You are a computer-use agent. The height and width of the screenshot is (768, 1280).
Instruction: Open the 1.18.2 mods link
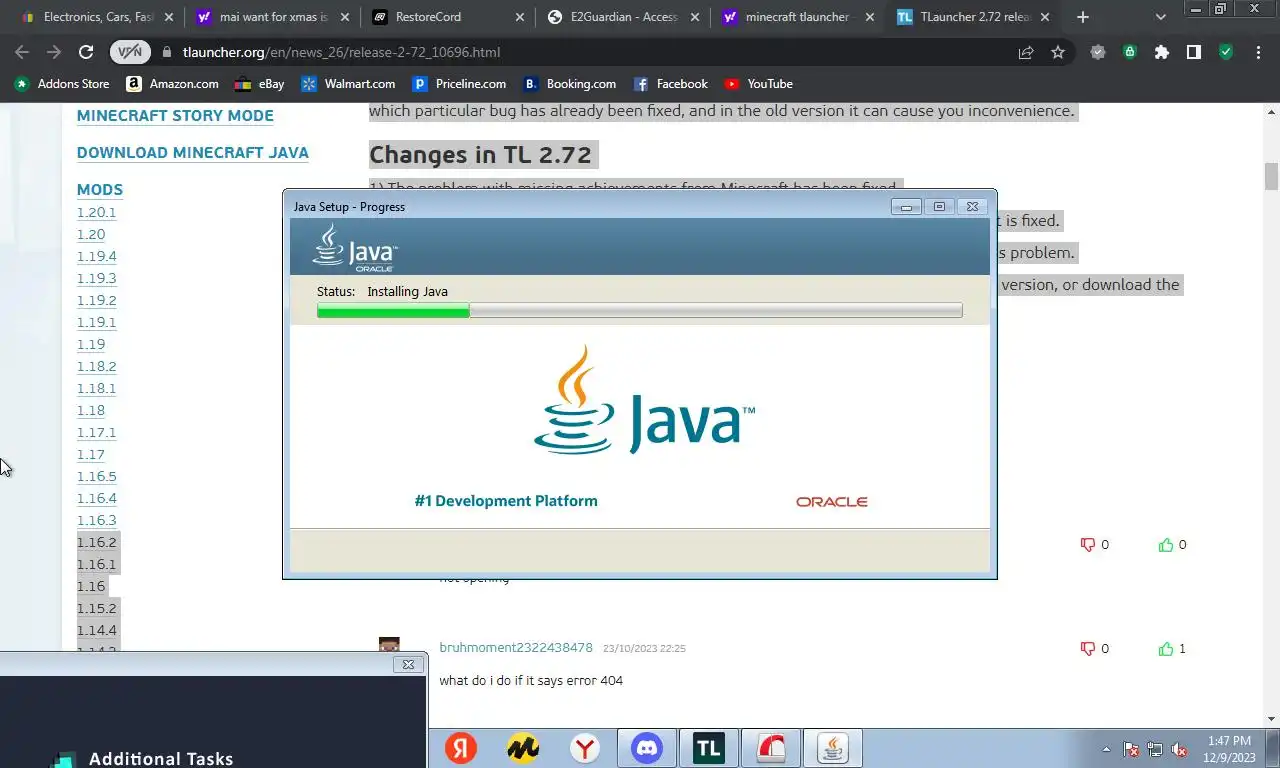tap(97, 366)
